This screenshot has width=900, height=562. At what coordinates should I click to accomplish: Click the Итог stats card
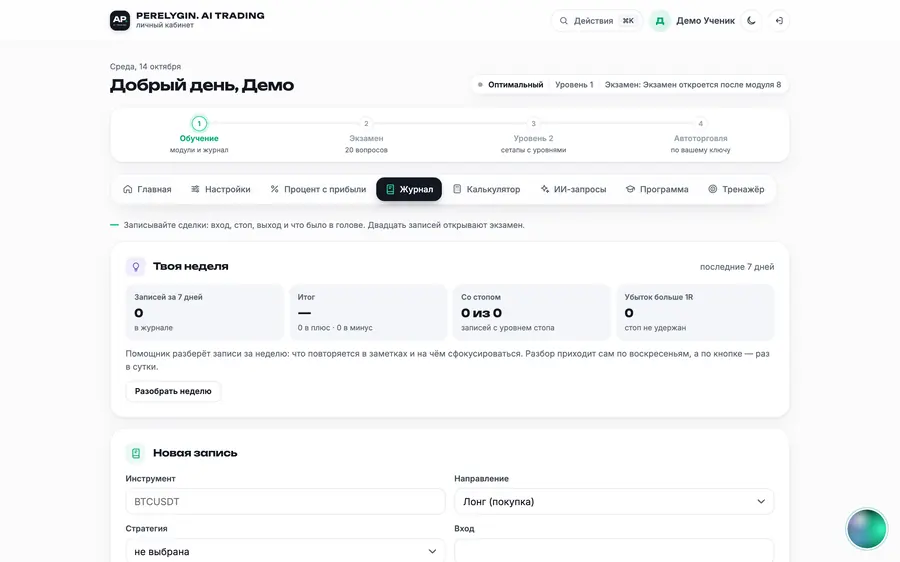(x=368, y=312)
